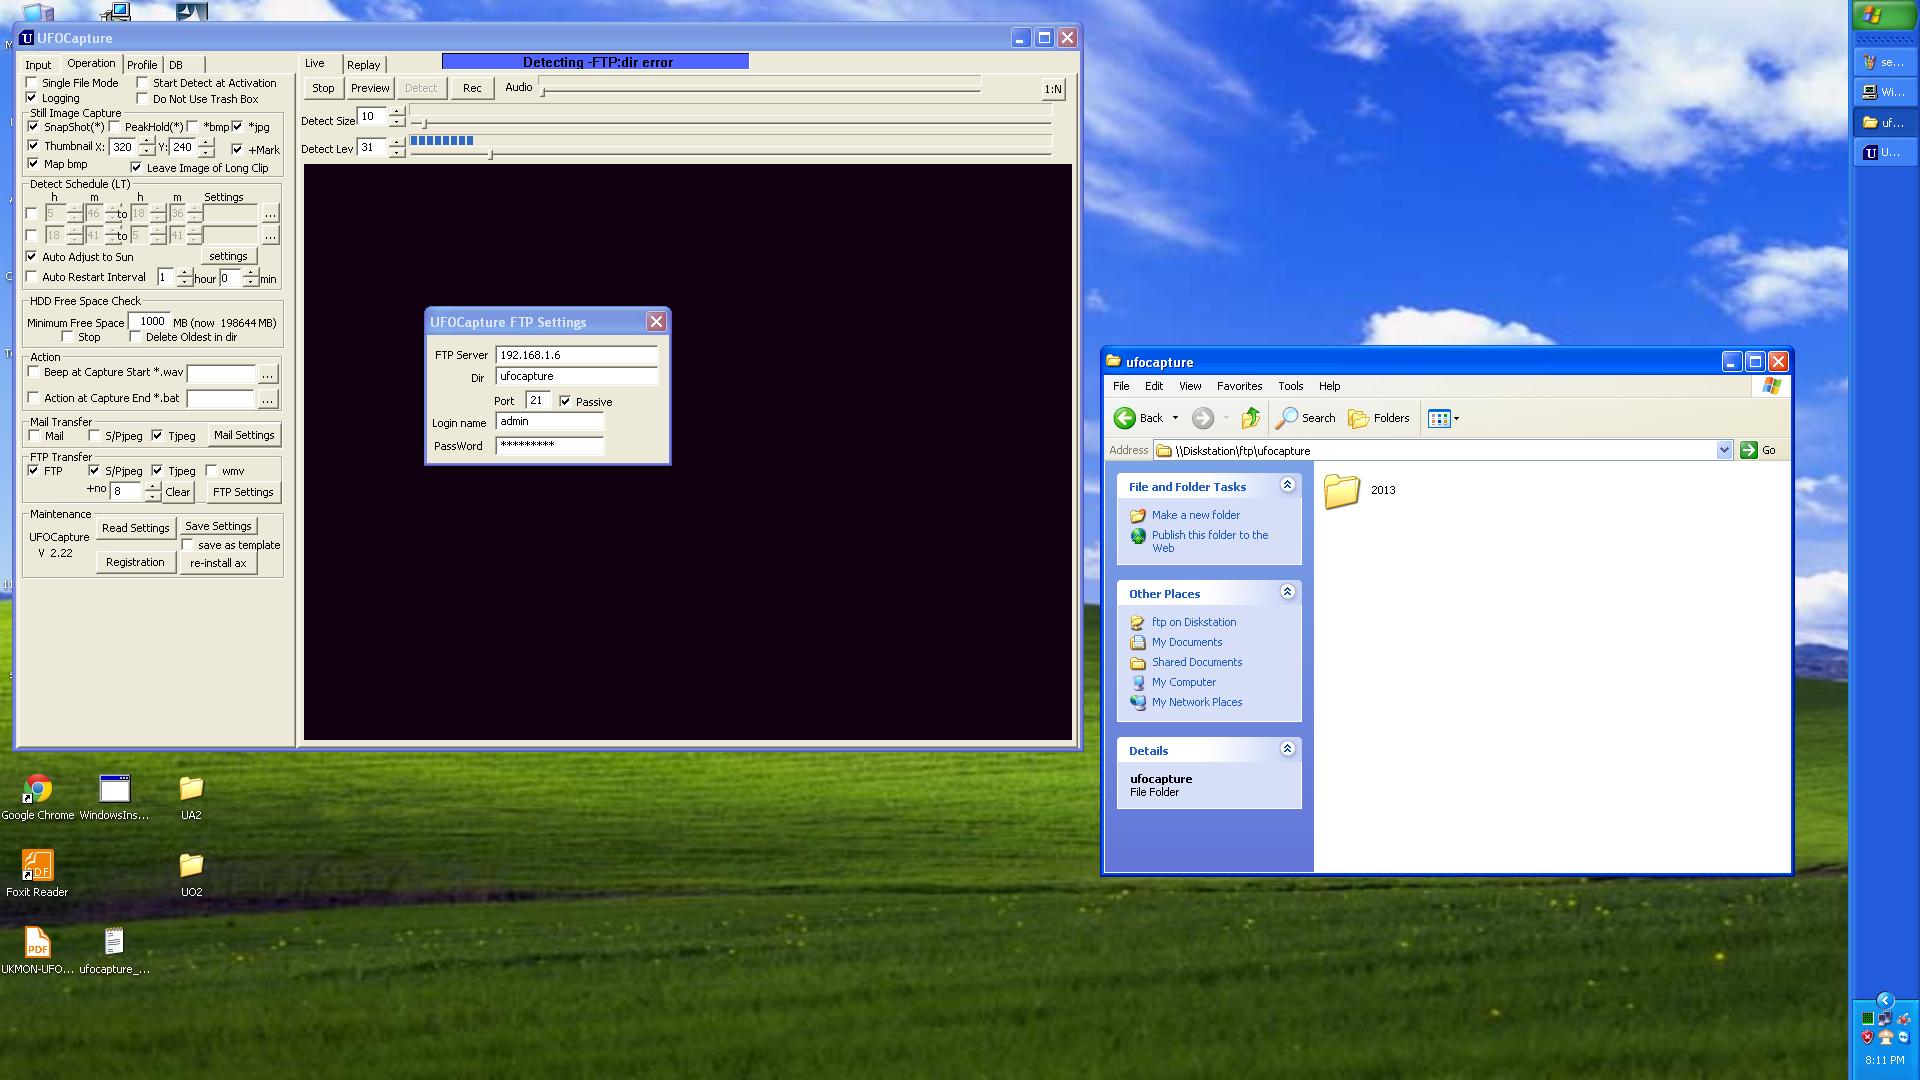Open the Favorites menu in Explorer
The image size is (1920, 1080).
[1238, 386]
